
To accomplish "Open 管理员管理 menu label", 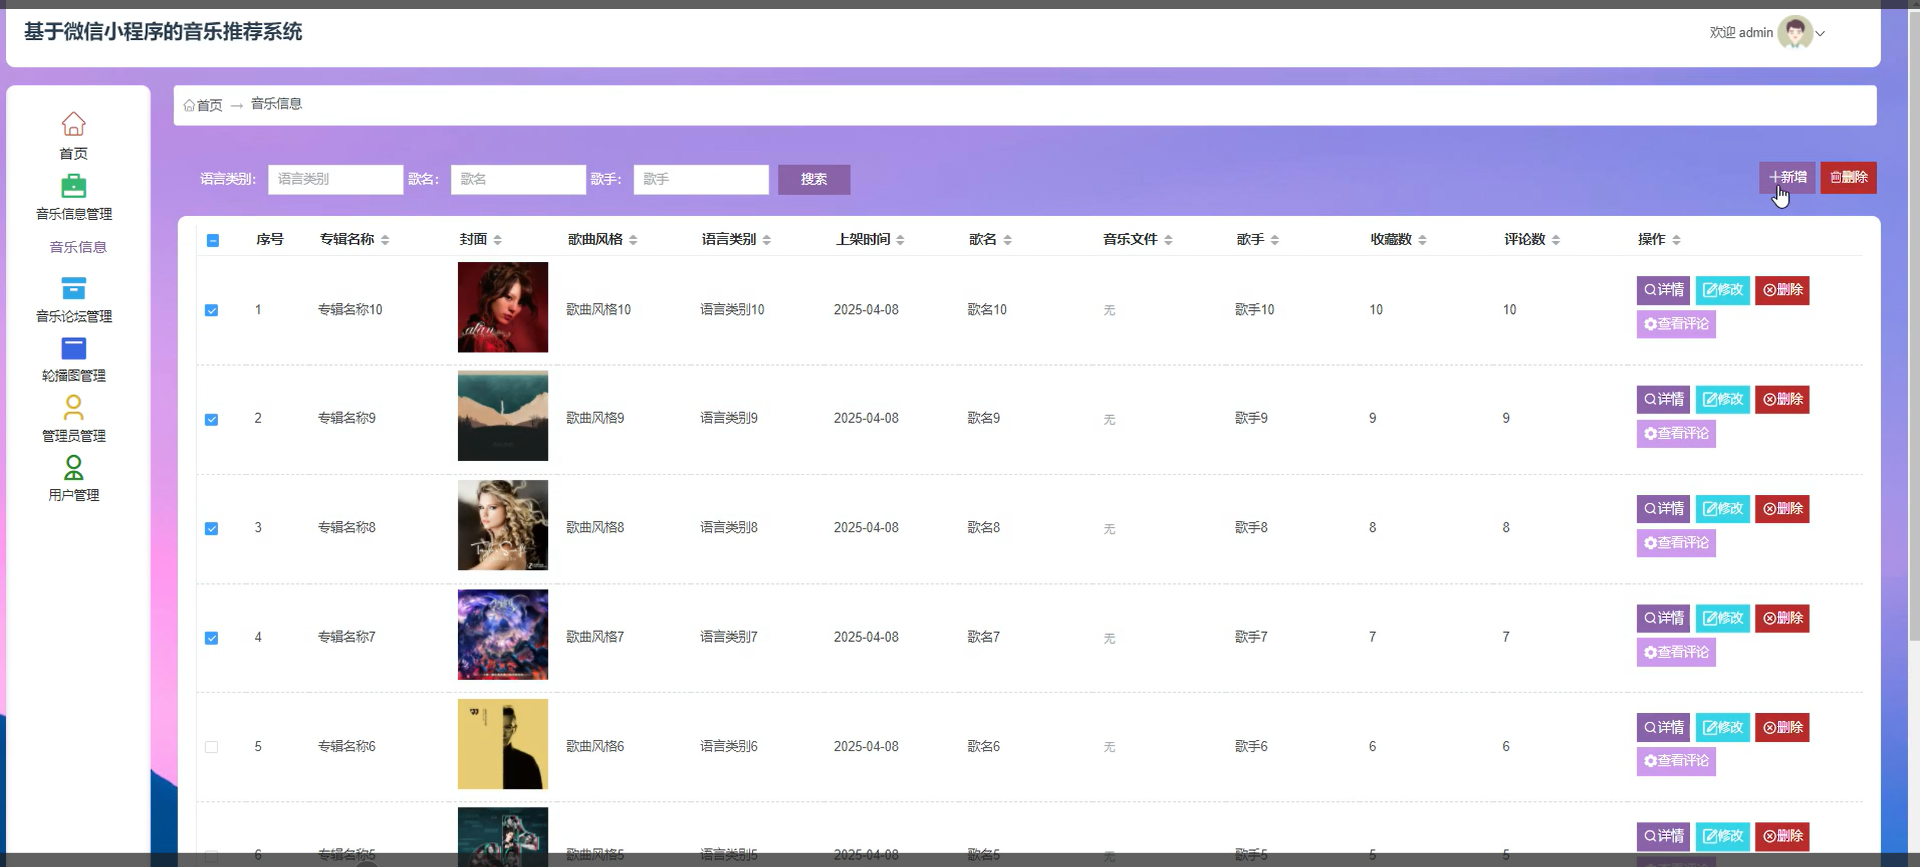I will tap(74, 435).
